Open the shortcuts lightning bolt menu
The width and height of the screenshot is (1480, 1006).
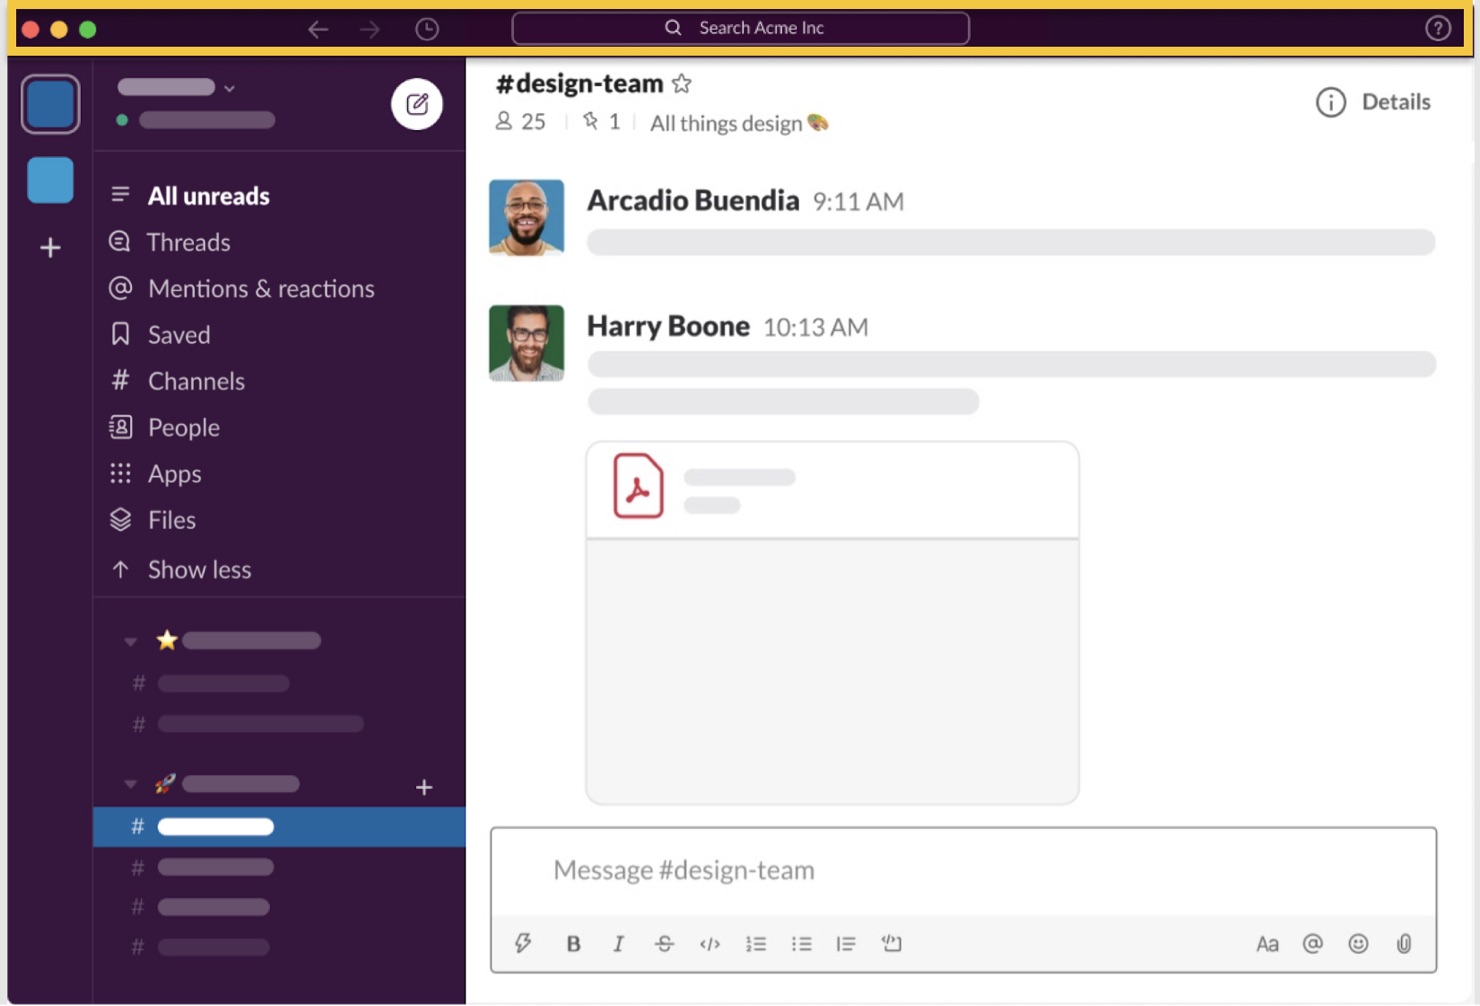point(523,943)
